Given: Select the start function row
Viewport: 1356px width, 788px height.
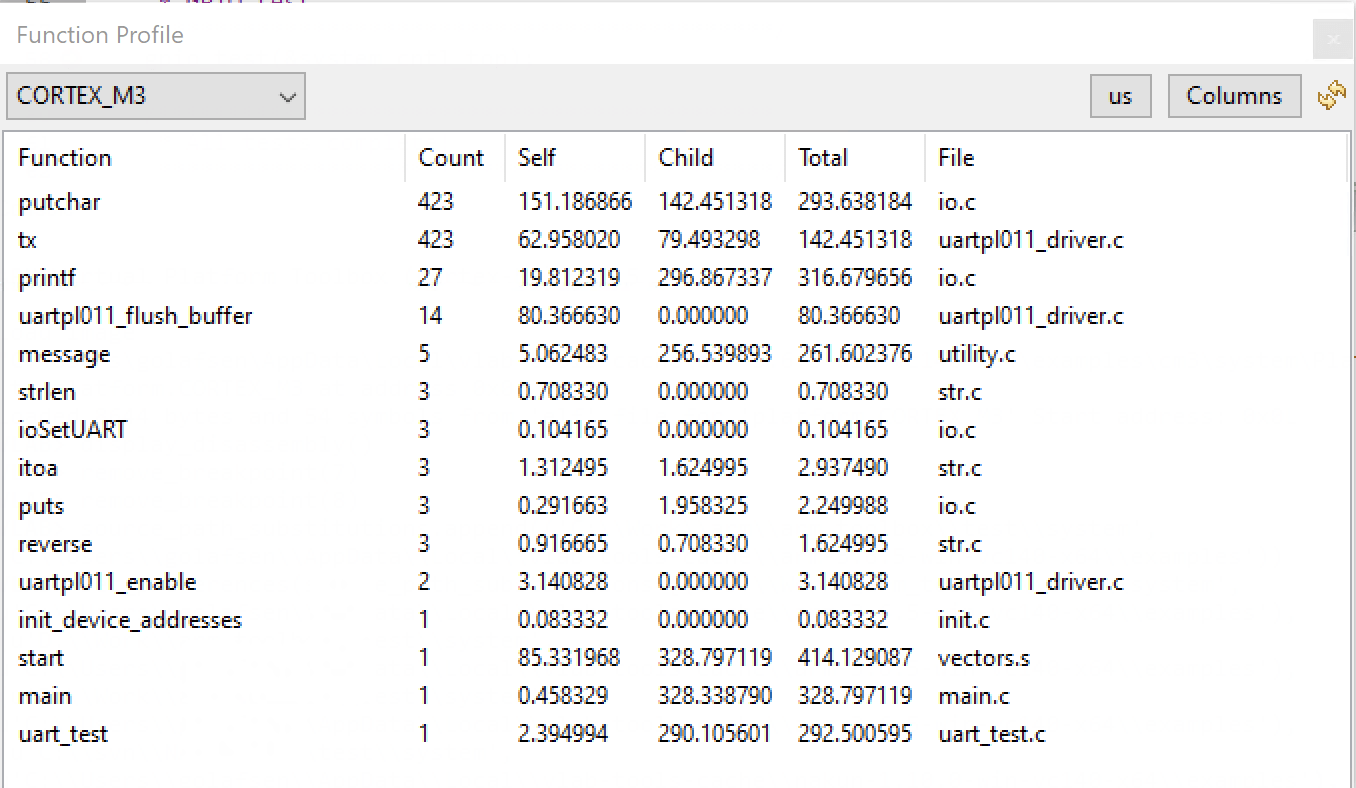Looking at the screenshot, I should (676, 658).
